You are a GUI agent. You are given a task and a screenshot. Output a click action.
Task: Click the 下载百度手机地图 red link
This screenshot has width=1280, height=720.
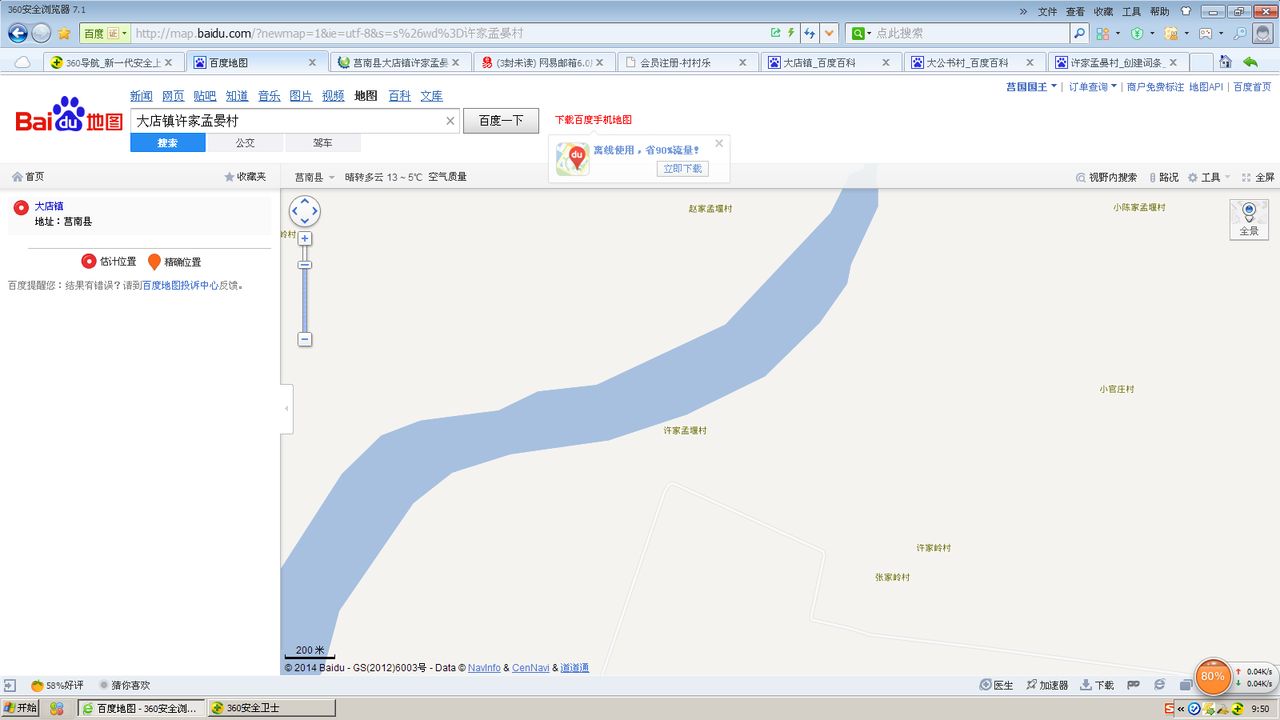[593, 120]
